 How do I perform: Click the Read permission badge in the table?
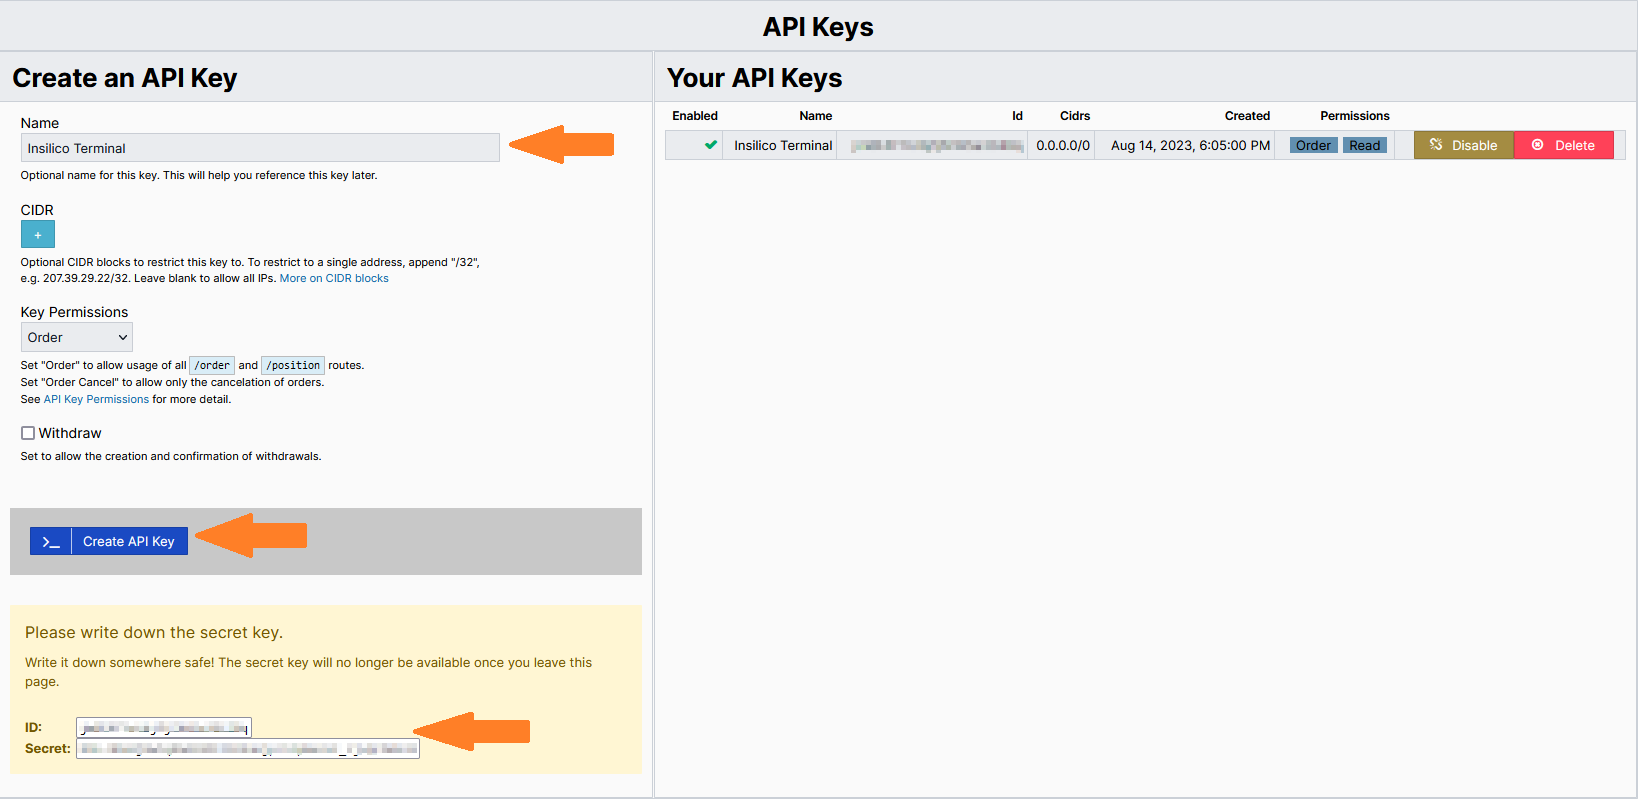coord(1364,146)
